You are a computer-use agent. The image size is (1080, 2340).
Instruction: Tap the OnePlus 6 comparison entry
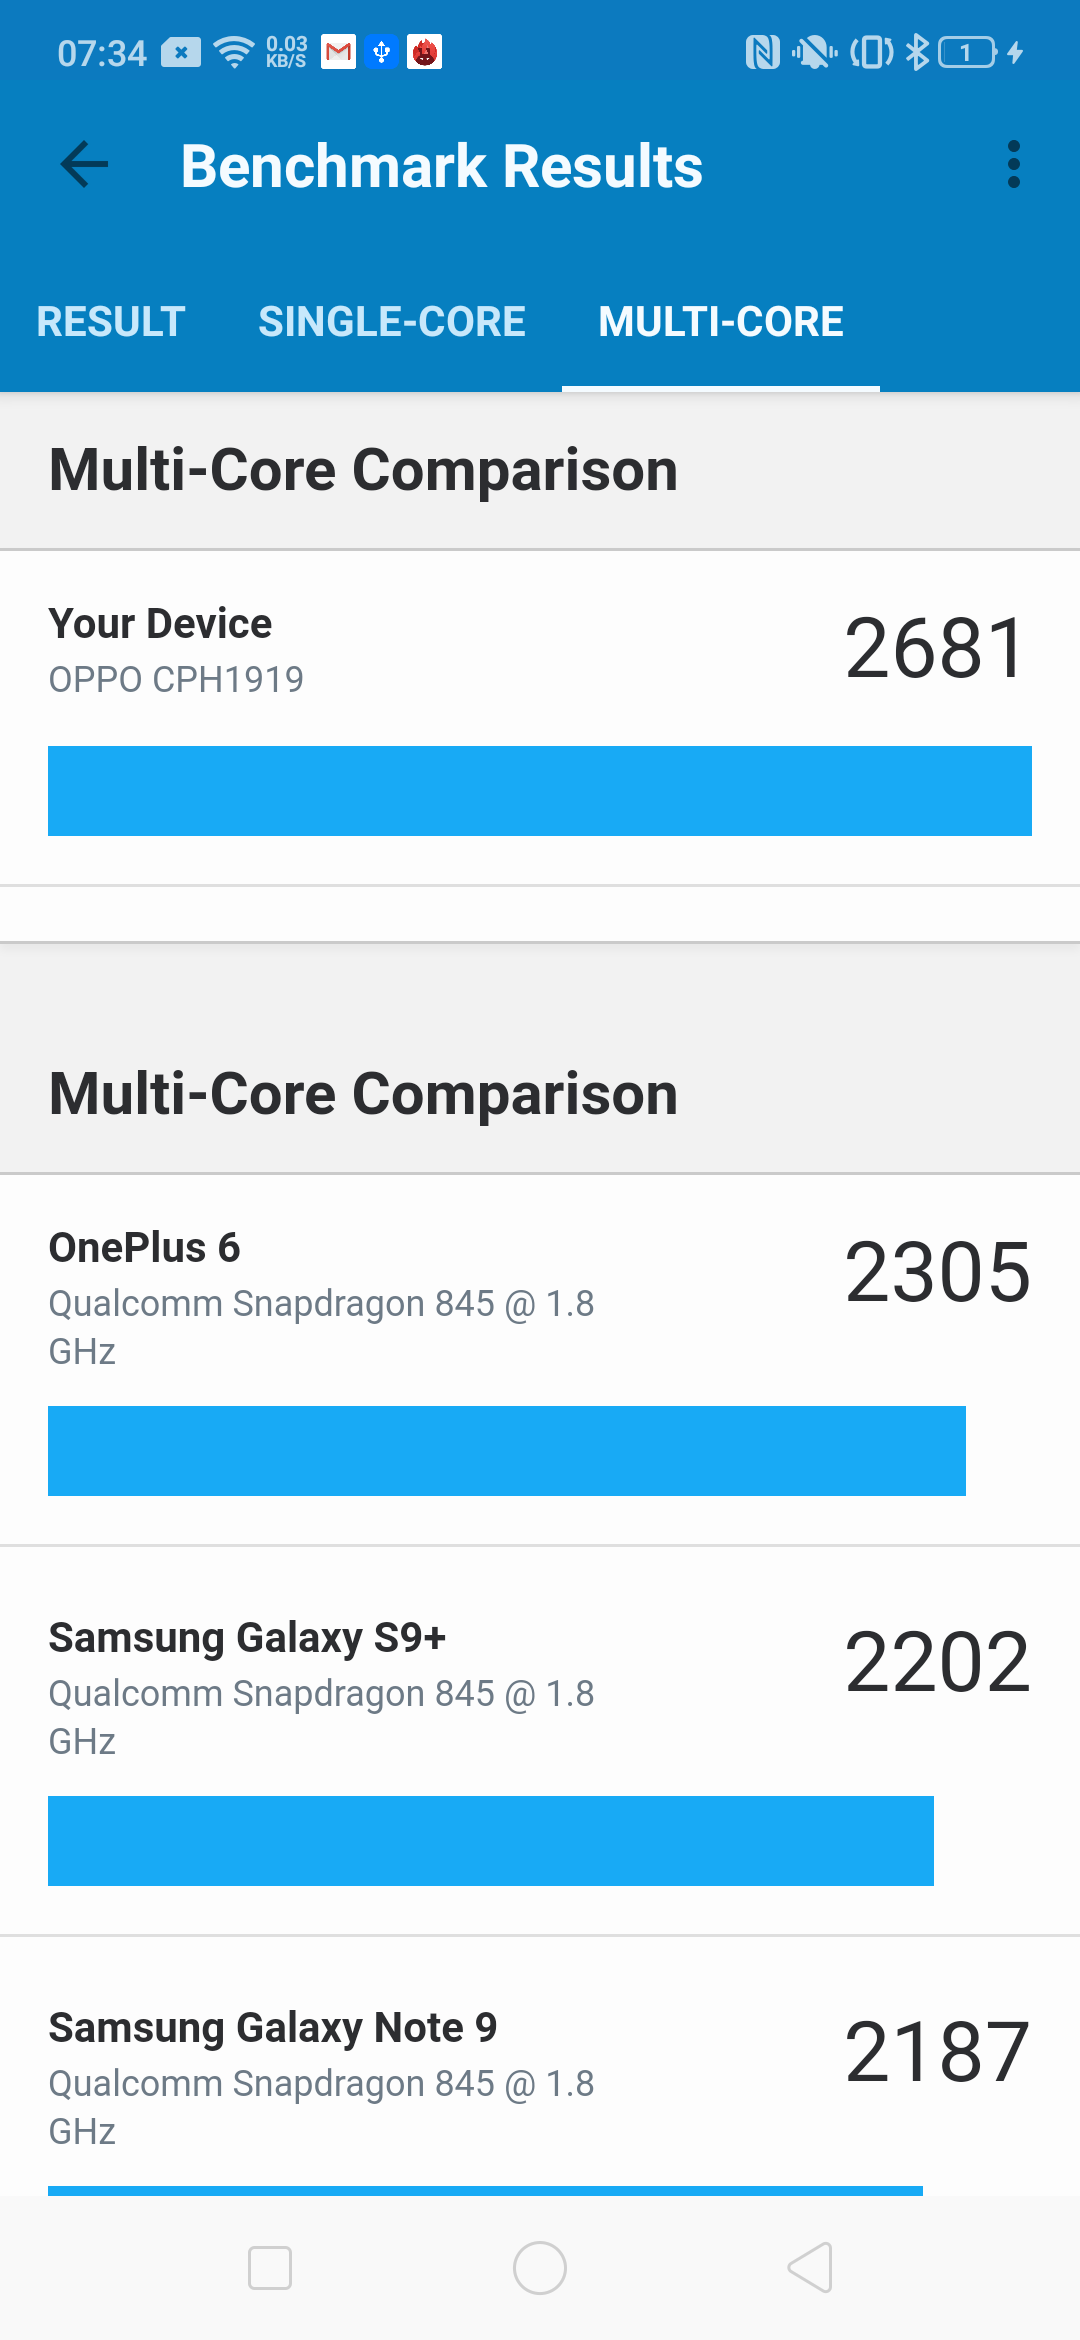pyautogui.click(x=540, y=1360)
